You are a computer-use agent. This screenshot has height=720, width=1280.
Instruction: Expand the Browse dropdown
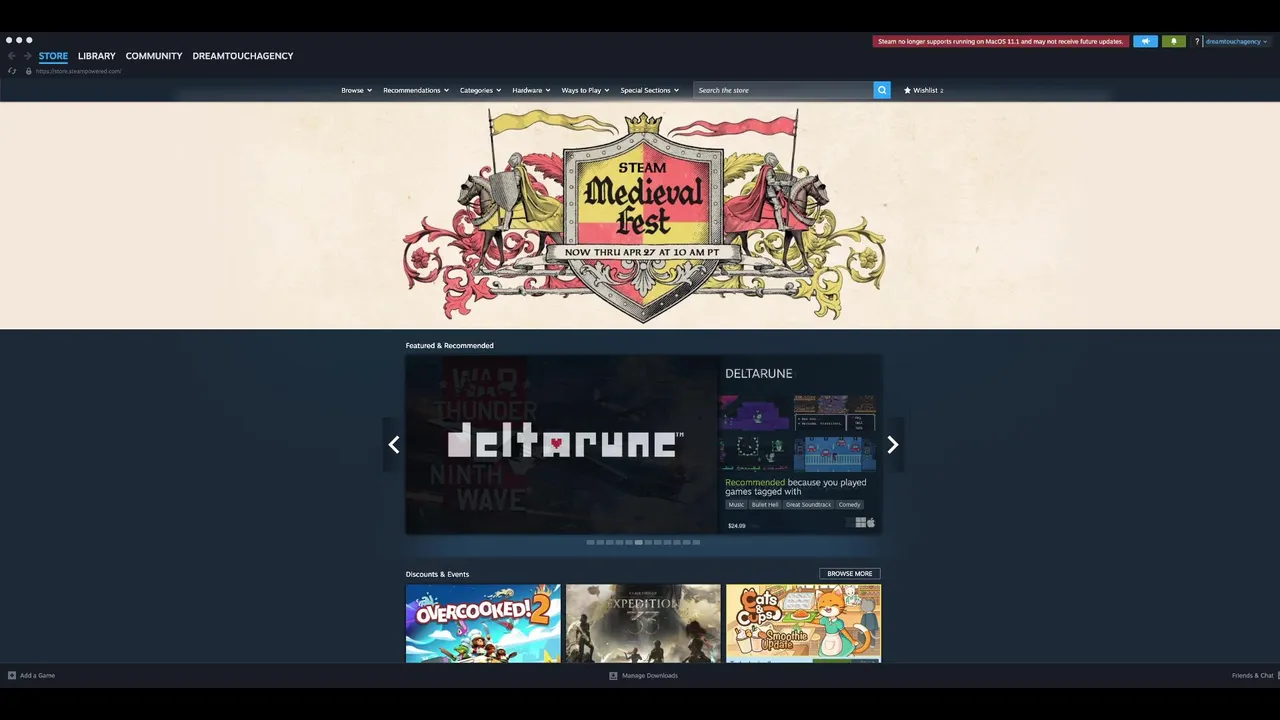click(x=356, y=90)
